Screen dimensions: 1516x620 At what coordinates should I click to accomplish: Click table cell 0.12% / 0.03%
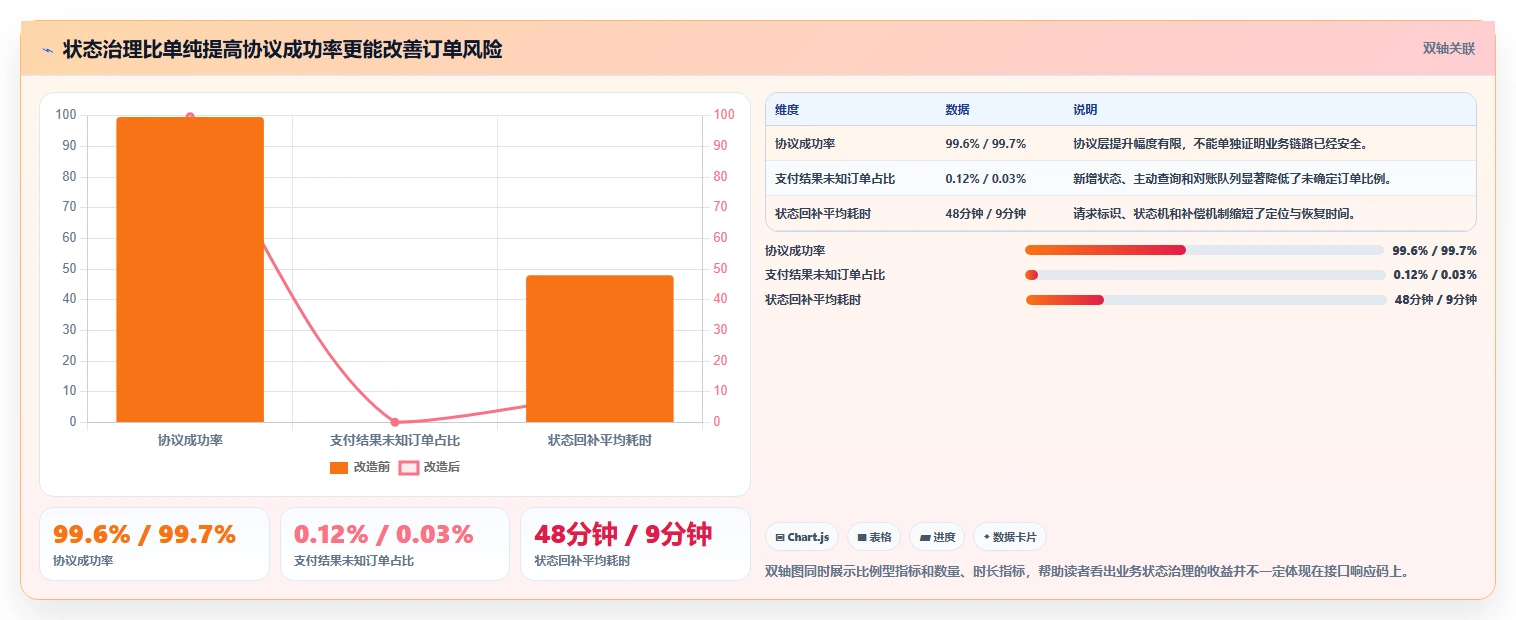(986, 179)
